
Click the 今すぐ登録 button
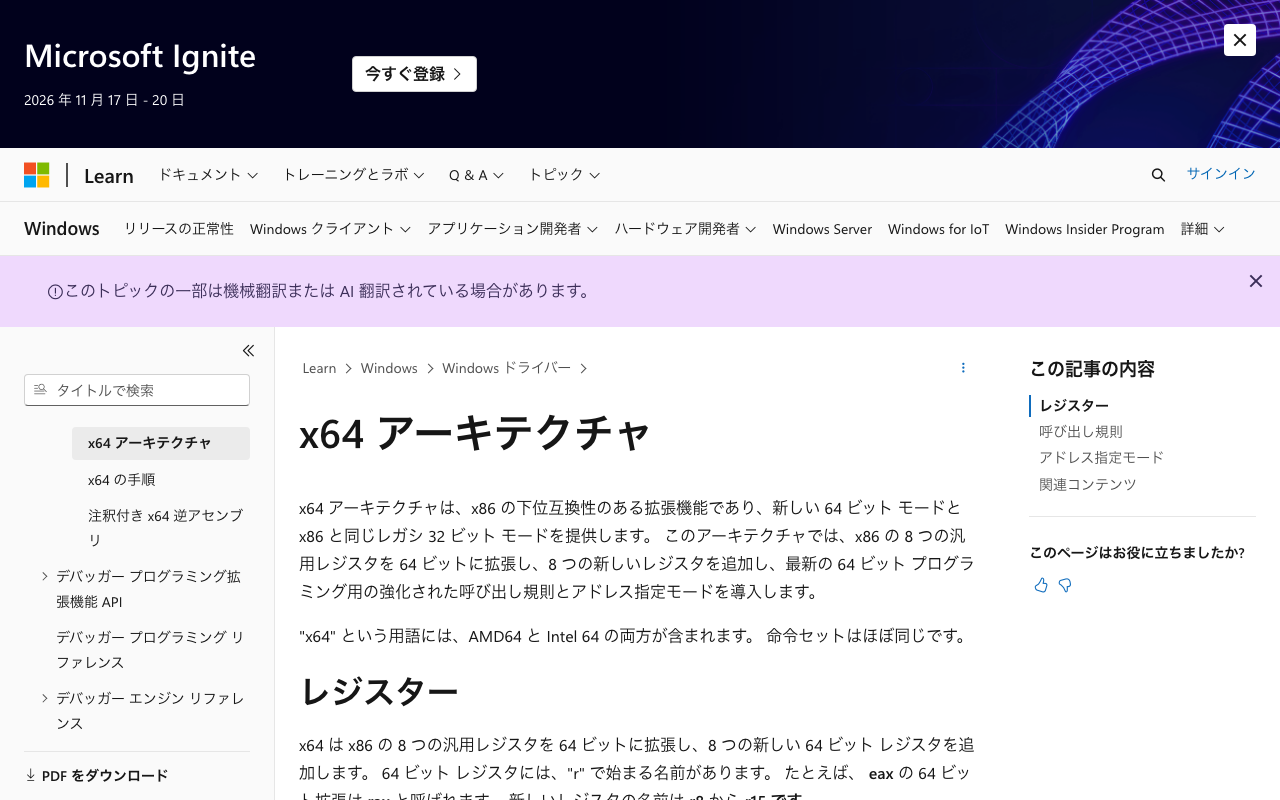(414, 74)
